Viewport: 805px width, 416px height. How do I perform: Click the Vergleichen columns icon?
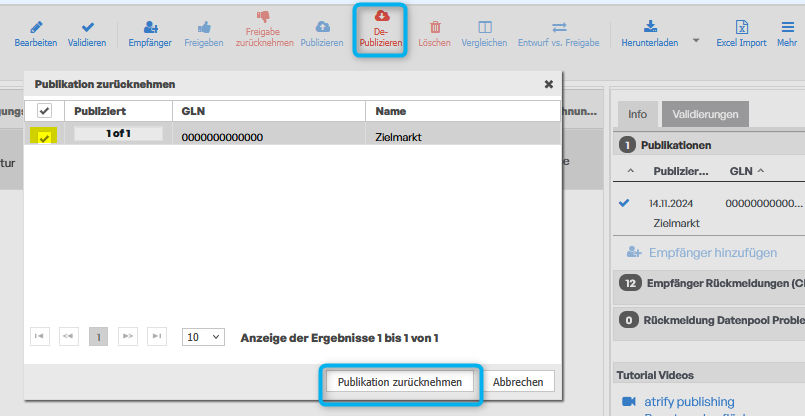point(485,27)
